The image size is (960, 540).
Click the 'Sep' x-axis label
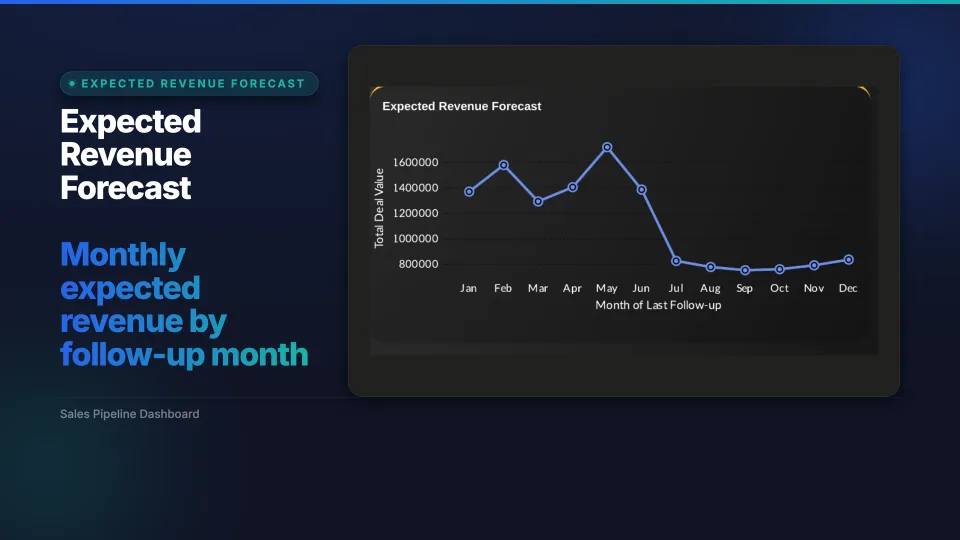(x=744, y=288)
